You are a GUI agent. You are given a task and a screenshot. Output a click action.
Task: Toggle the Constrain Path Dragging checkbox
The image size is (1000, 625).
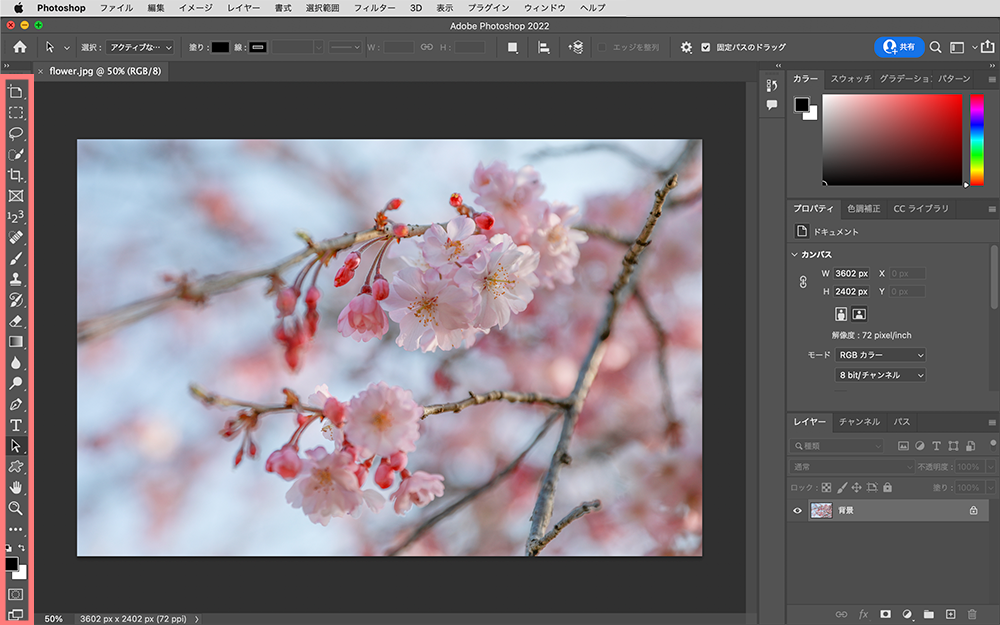(x=705, y=47)
